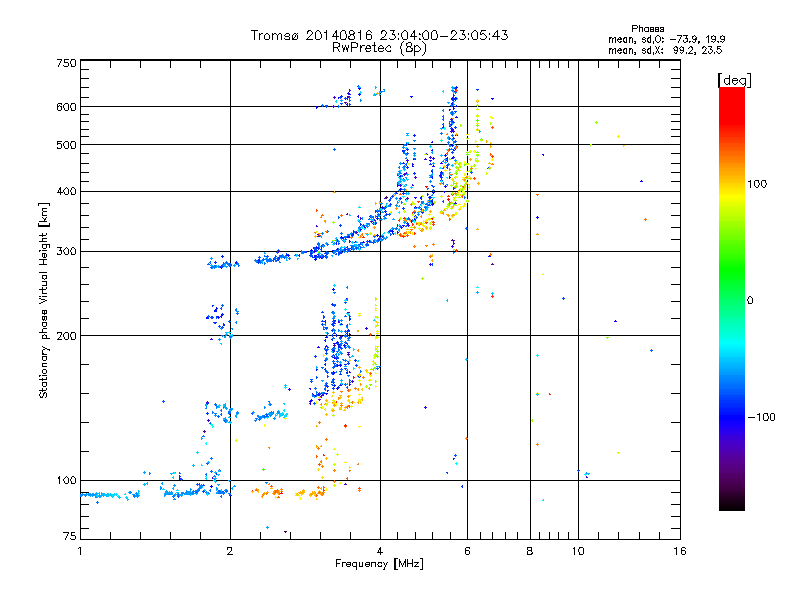
Task: Click the y-axis "400" tick label
Action: pos(66,192)
